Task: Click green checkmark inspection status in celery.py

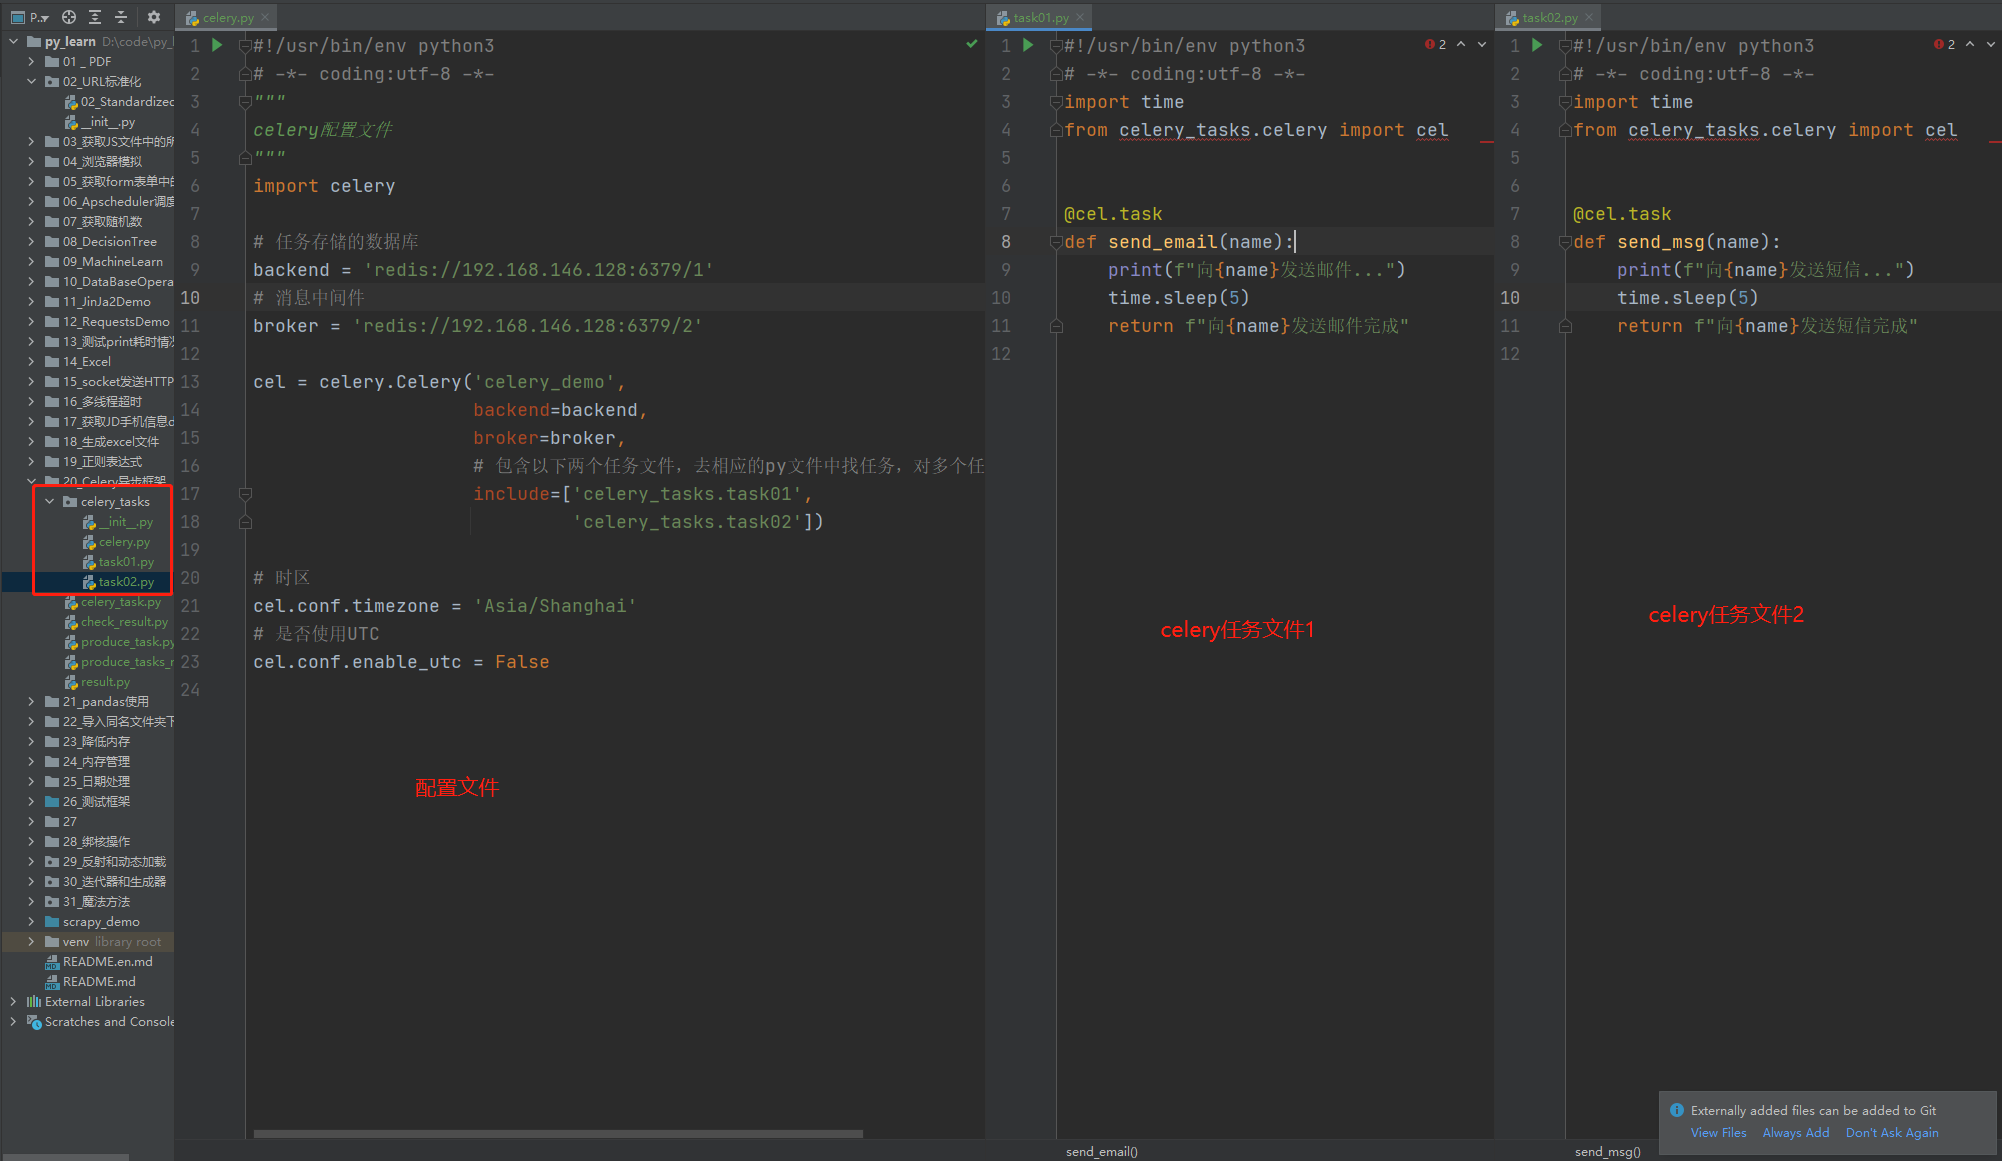Action: [x=971, y=44]
